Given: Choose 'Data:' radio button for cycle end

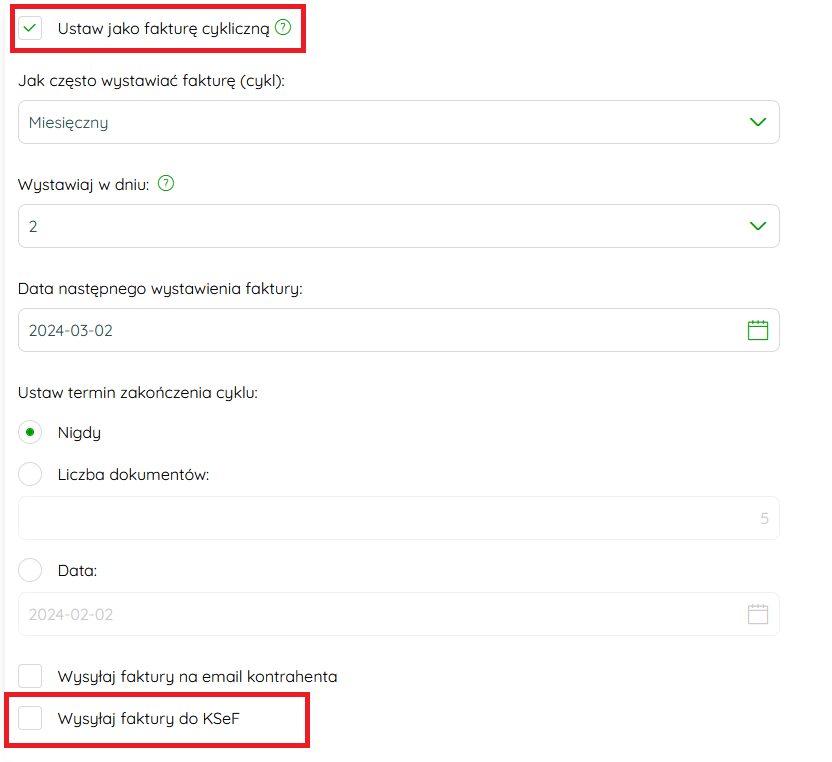Looking at the screenshot, I should coord(30,570).
